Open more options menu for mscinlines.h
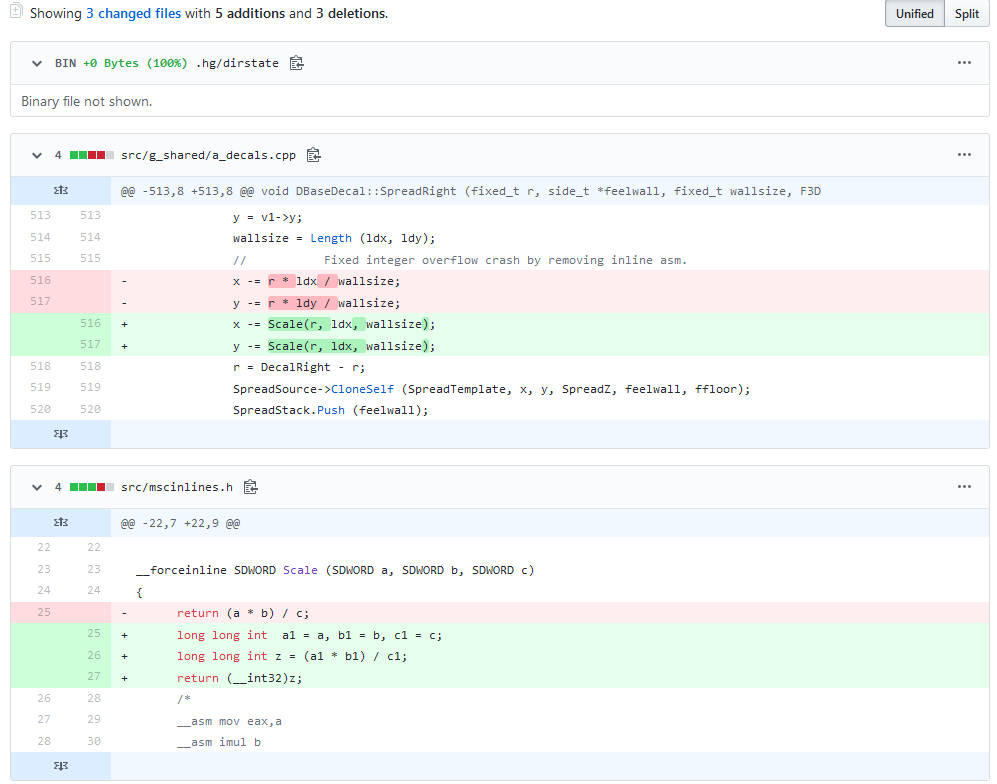The width and height of the screenshot is (997, 784). pos(964,487)
